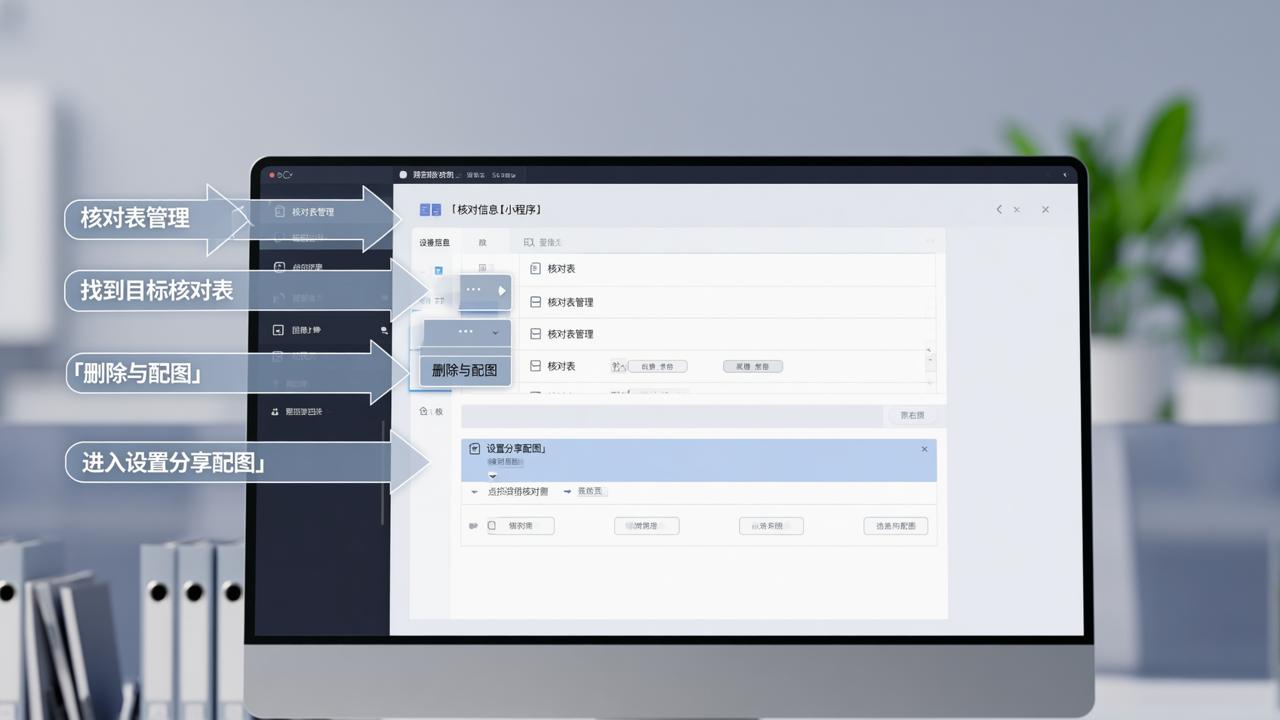This screenshot has width=1280, height=720.
Task: Click the button at the grey bar's end
Action: click(912, 415)
